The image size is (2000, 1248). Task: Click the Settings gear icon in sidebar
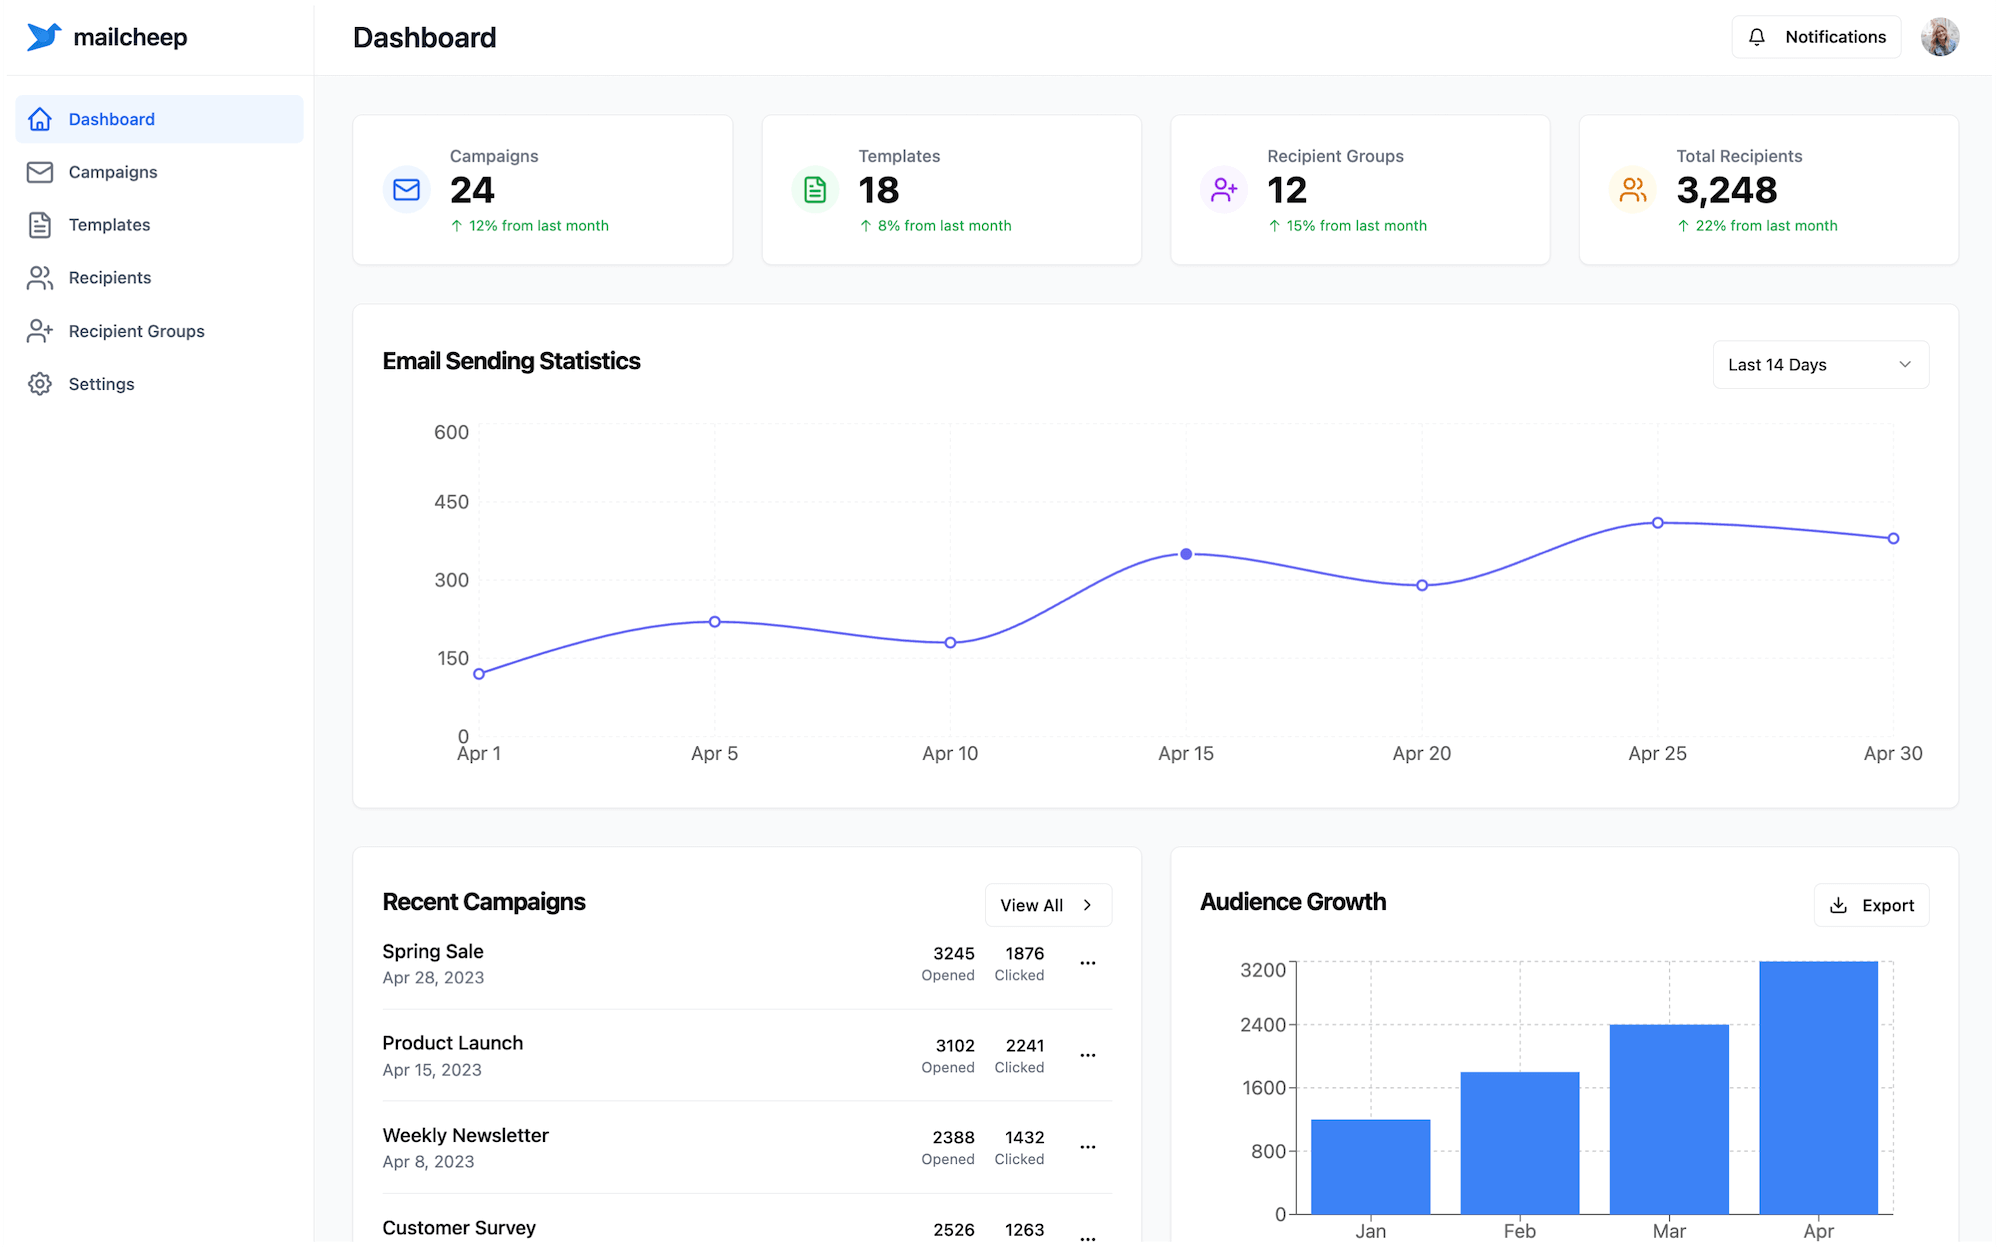(x=40, y=384)
